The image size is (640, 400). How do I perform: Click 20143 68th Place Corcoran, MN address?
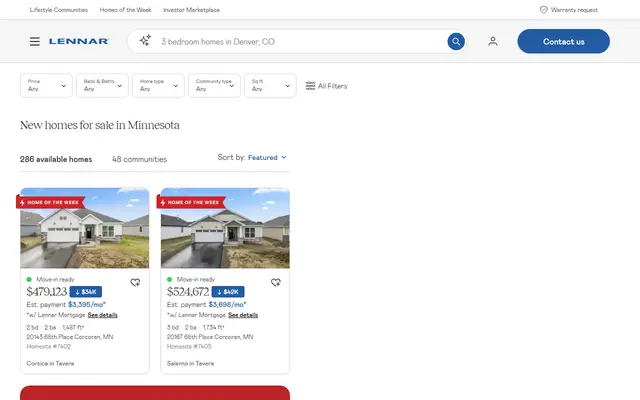point(70,337)
